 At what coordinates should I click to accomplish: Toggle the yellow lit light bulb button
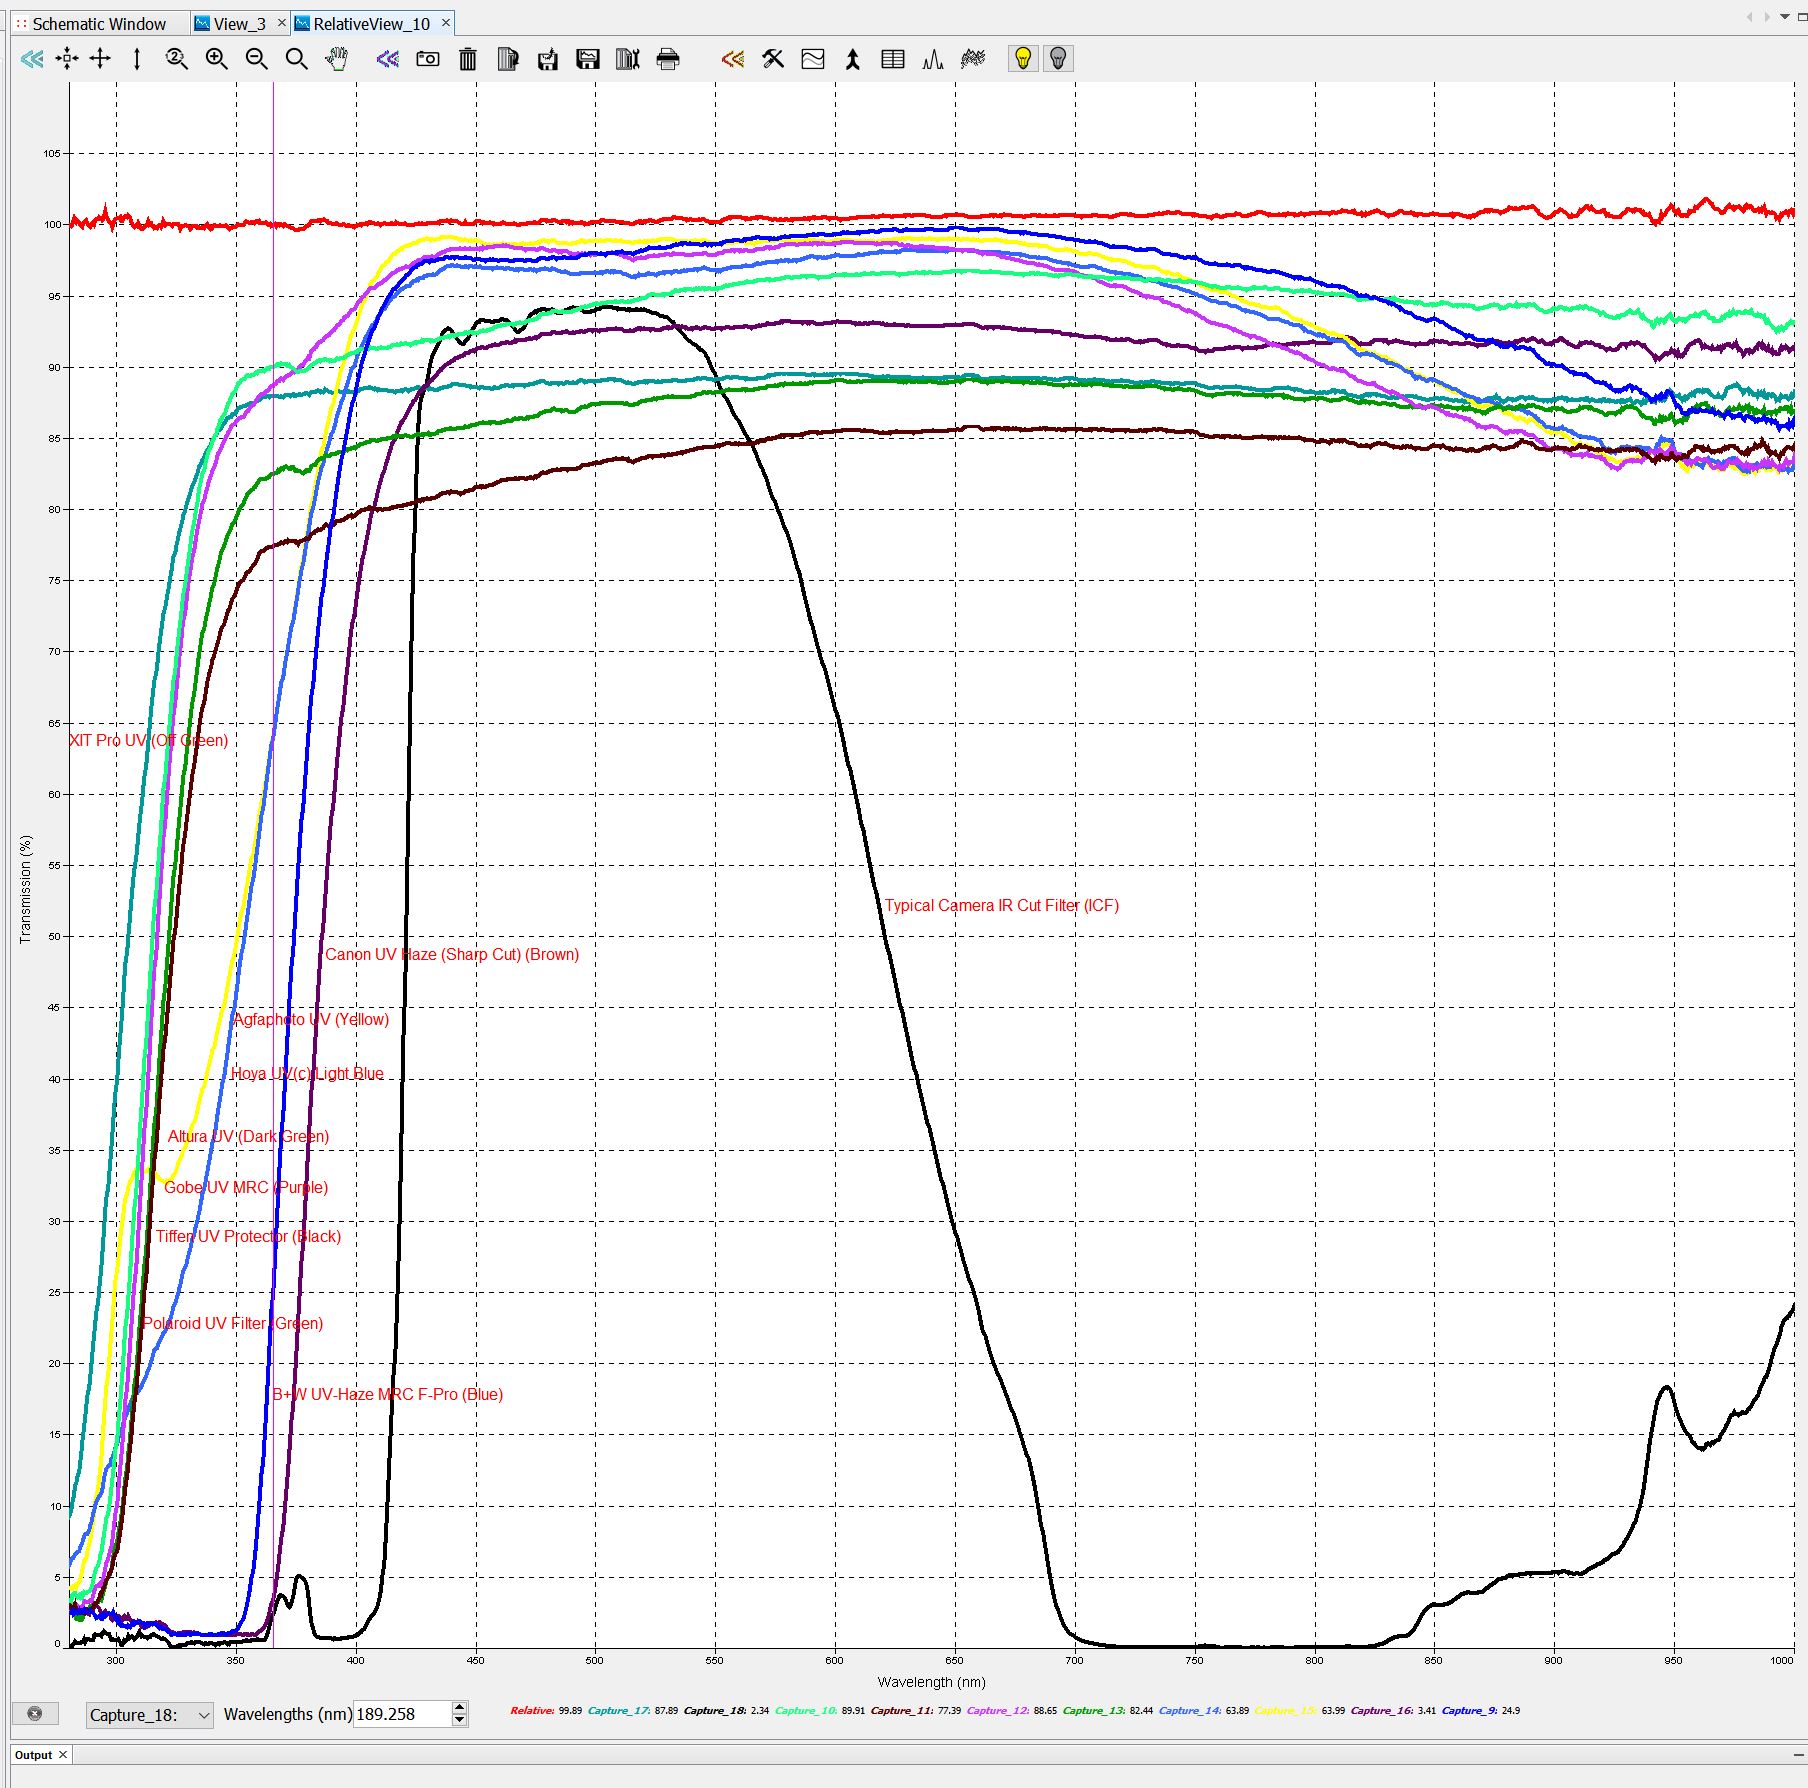pos(1023,59)
